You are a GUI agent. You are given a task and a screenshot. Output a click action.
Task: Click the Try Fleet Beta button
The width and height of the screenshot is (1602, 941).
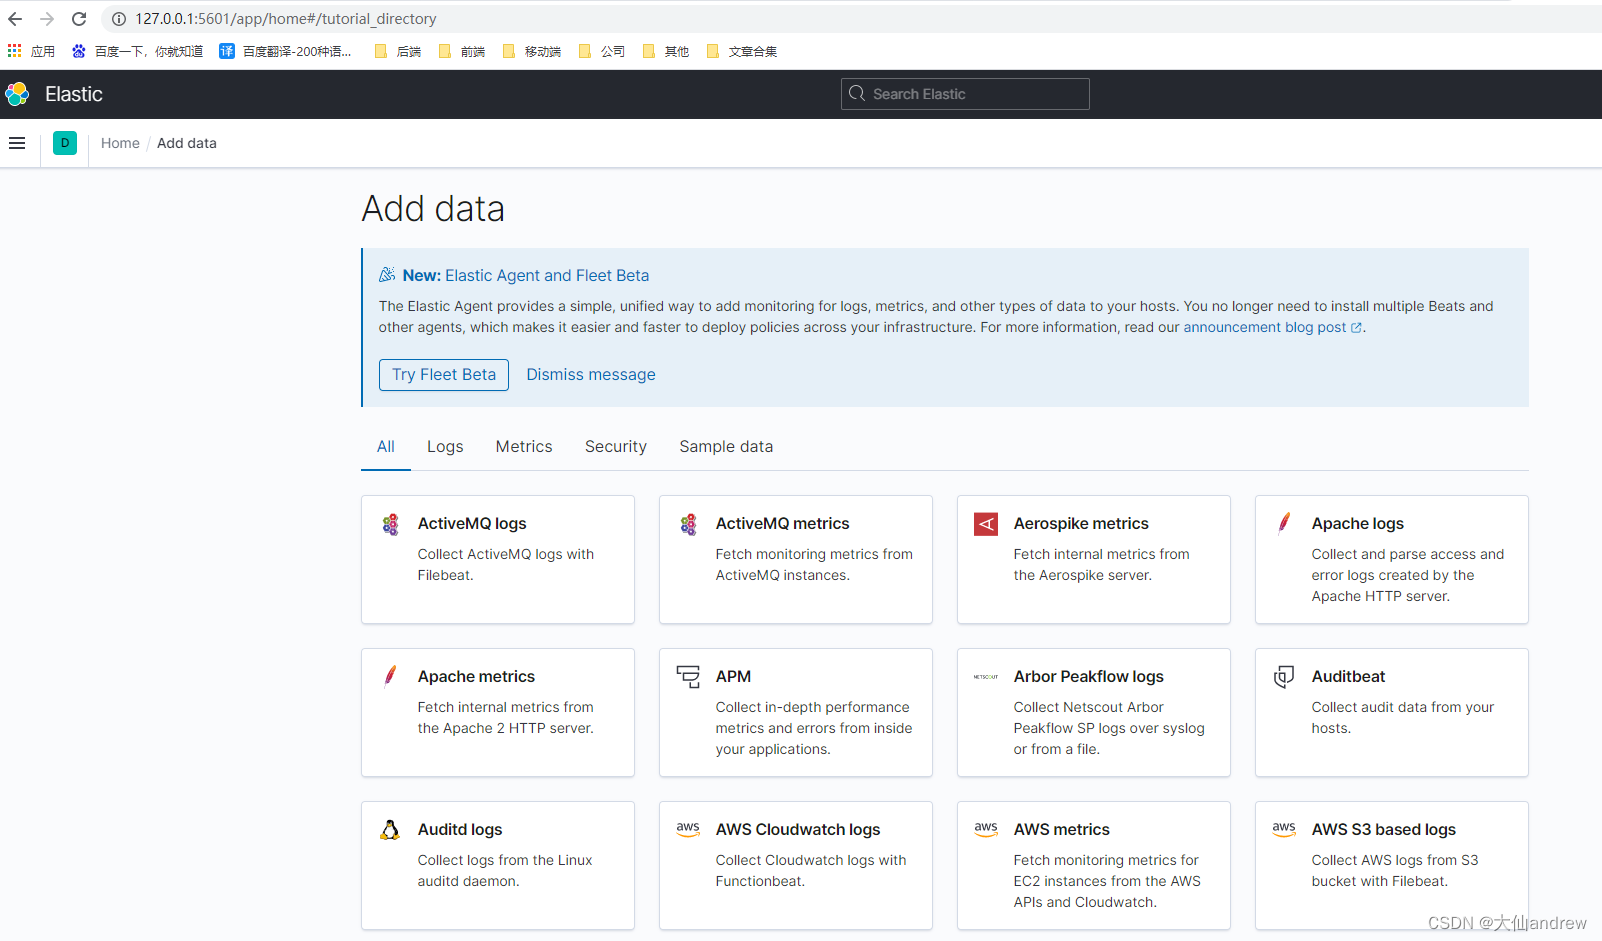[x=444, y=375]
